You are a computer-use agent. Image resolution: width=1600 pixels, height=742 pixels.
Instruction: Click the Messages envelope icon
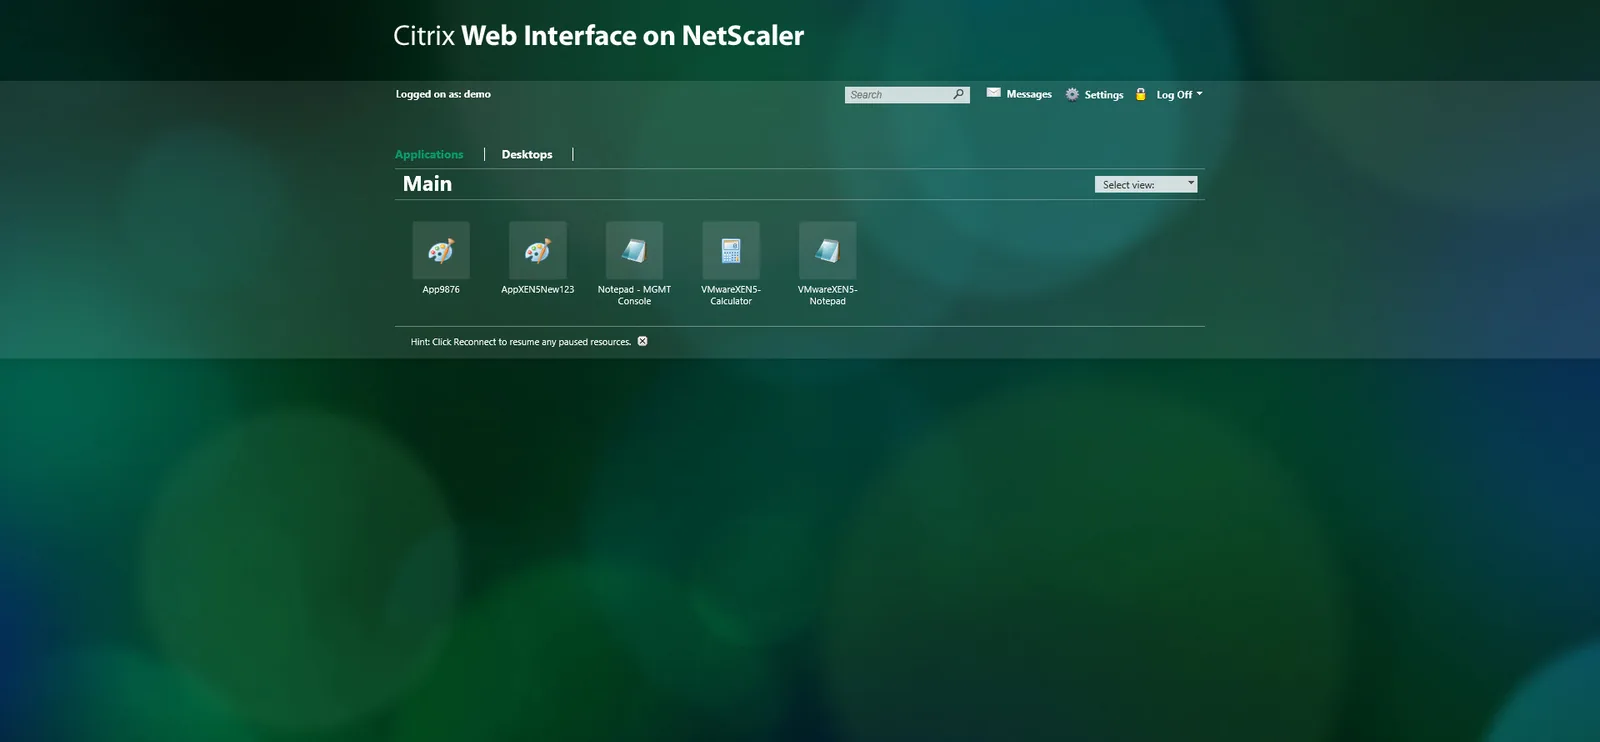point(993,92)
